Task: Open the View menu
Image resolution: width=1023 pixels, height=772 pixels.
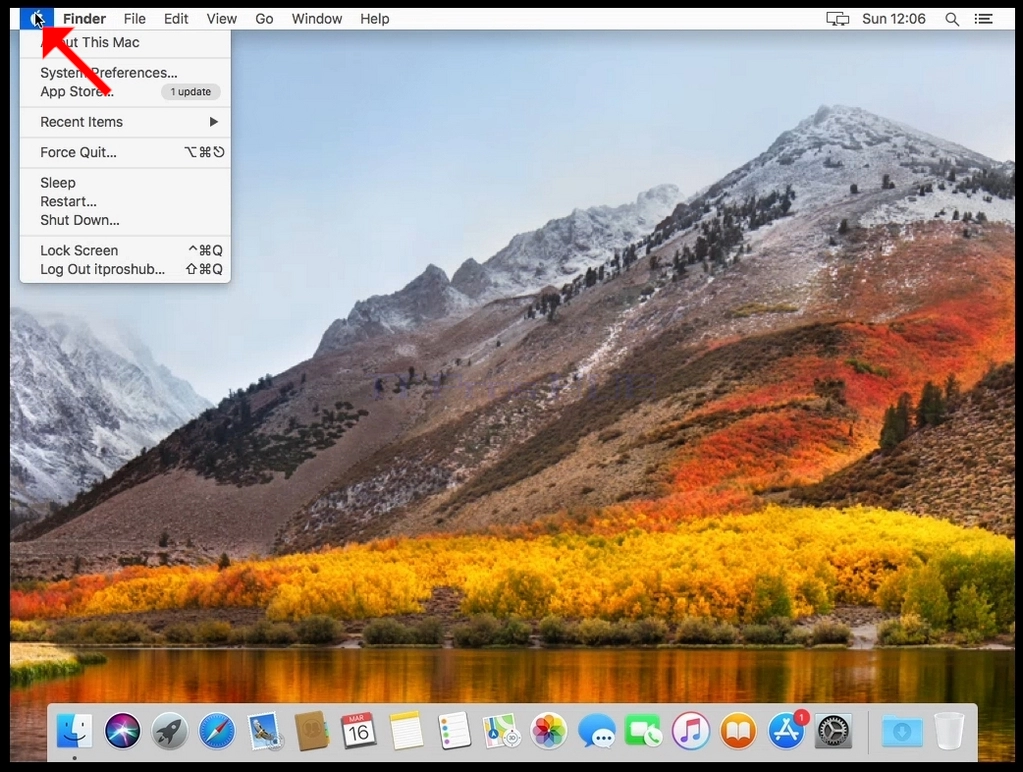Action: click(221, 19)
